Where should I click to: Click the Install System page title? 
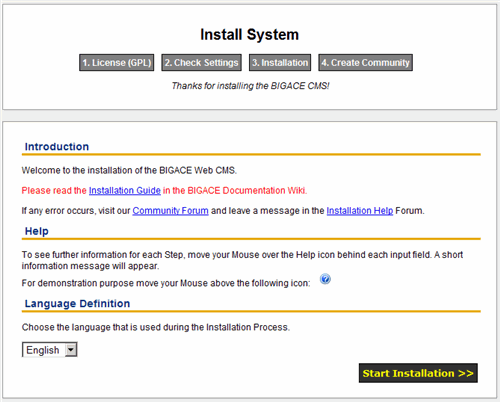tap(249, 35)
